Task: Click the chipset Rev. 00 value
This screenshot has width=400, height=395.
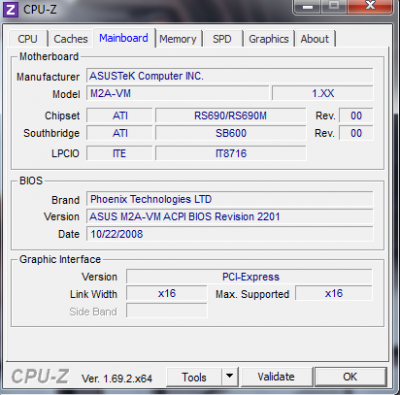Action: tap(356, 116)
